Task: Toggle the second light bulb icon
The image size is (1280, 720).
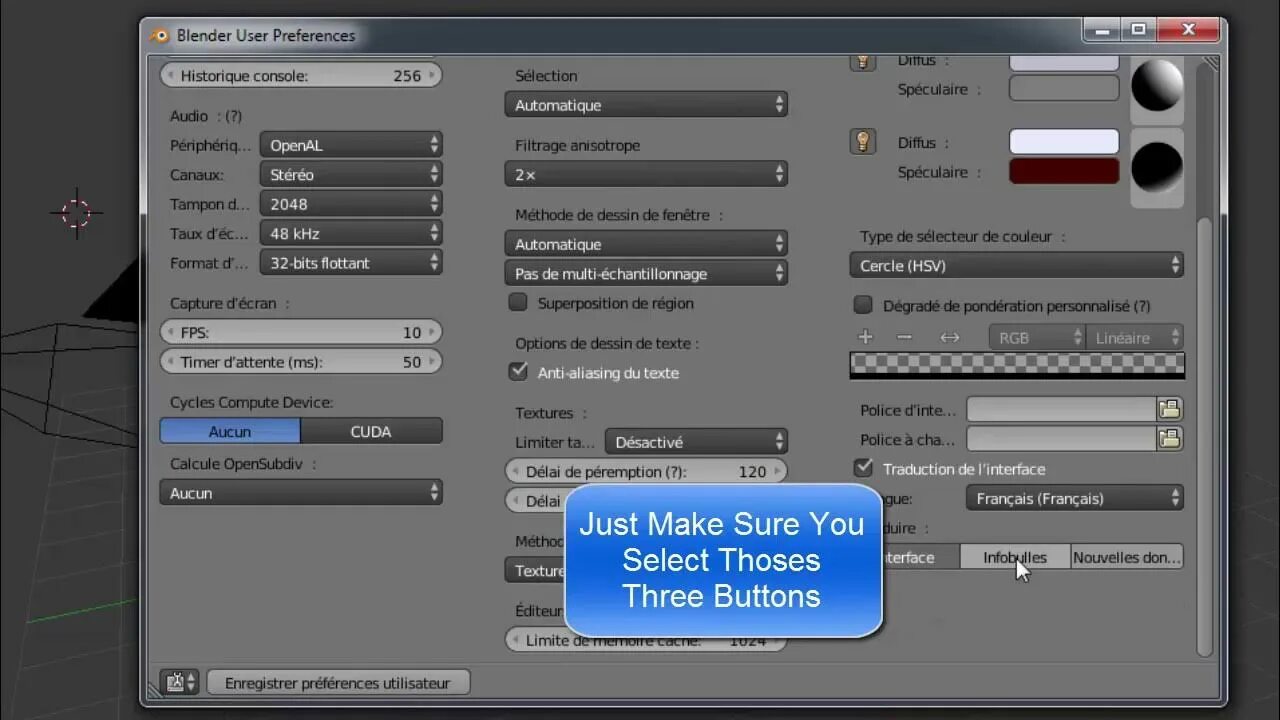Action: point(863,141)
